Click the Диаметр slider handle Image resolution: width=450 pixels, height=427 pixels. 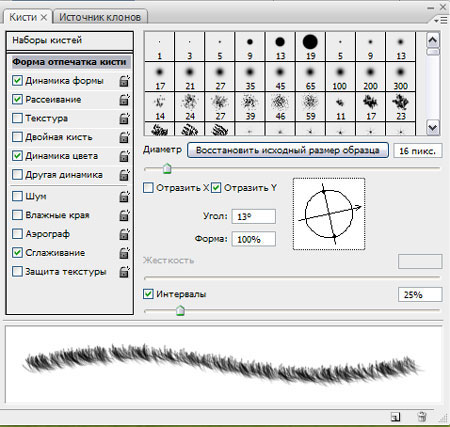[x=167, y=169]
